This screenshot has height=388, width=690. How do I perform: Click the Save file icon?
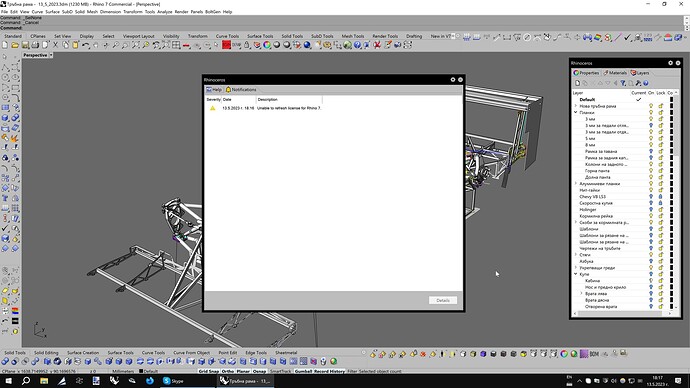coord(25,45)
